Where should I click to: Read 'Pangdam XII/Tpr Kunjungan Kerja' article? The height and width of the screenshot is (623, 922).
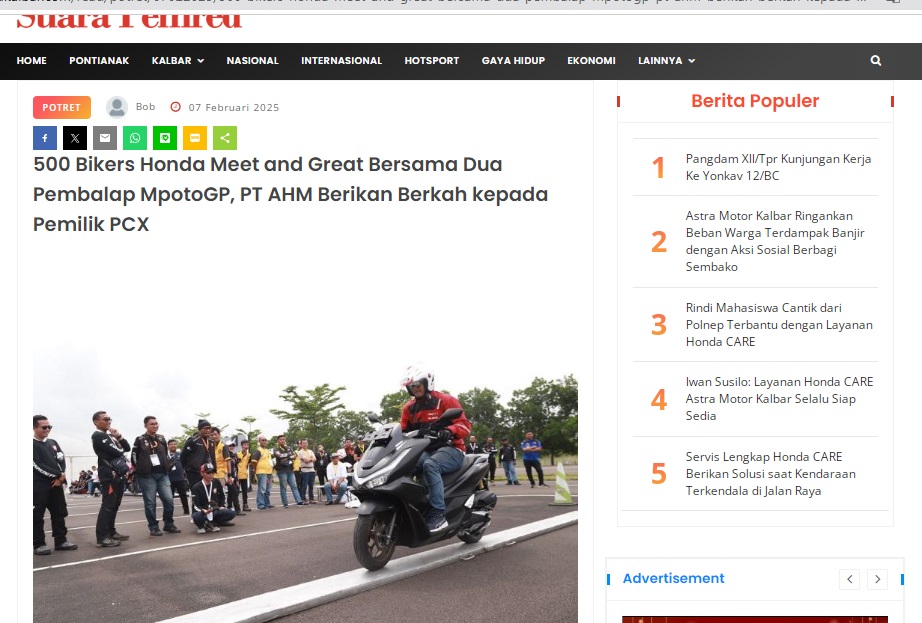[778, 167]
